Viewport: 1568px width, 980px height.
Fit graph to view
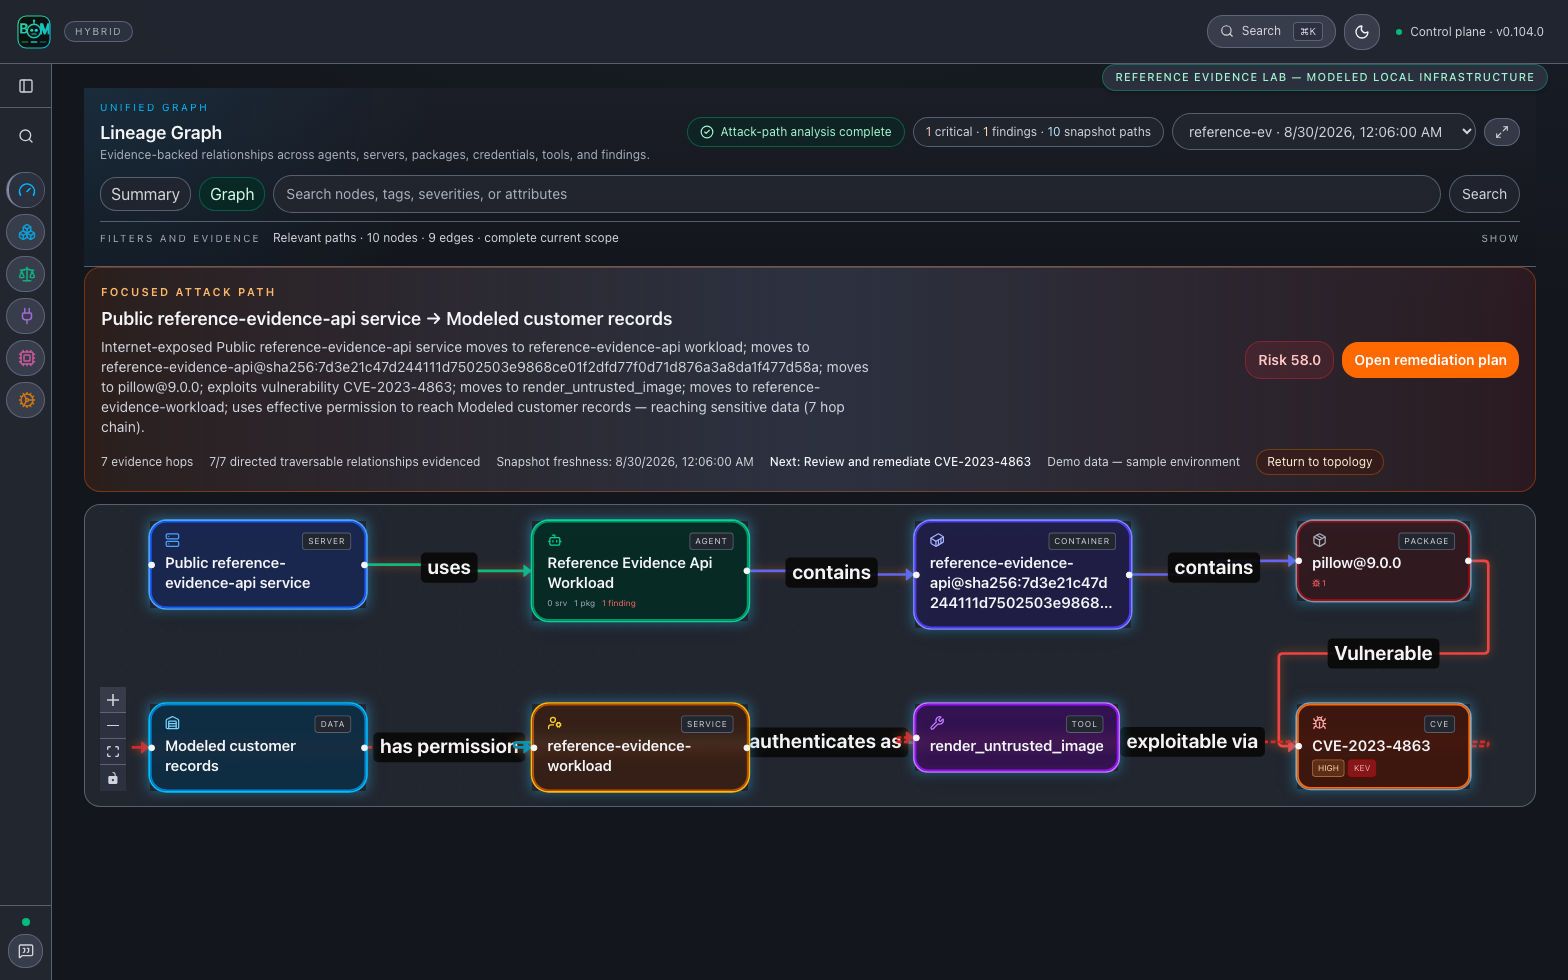pos(113,751)
